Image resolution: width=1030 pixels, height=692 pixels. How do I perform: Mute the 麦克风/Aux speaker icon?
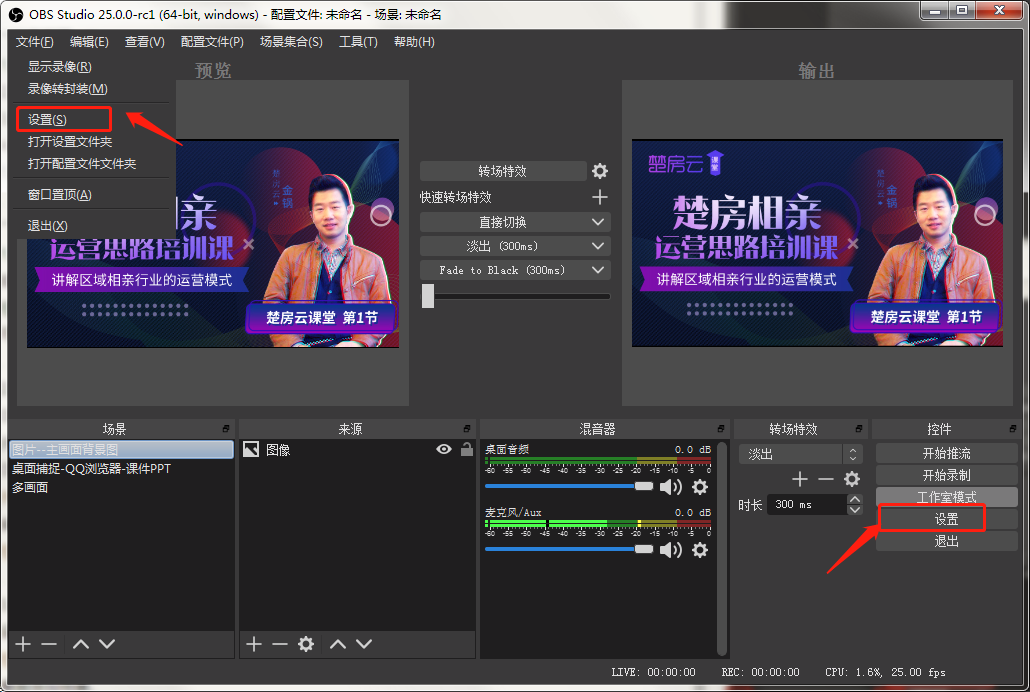(x=670, y=550)
